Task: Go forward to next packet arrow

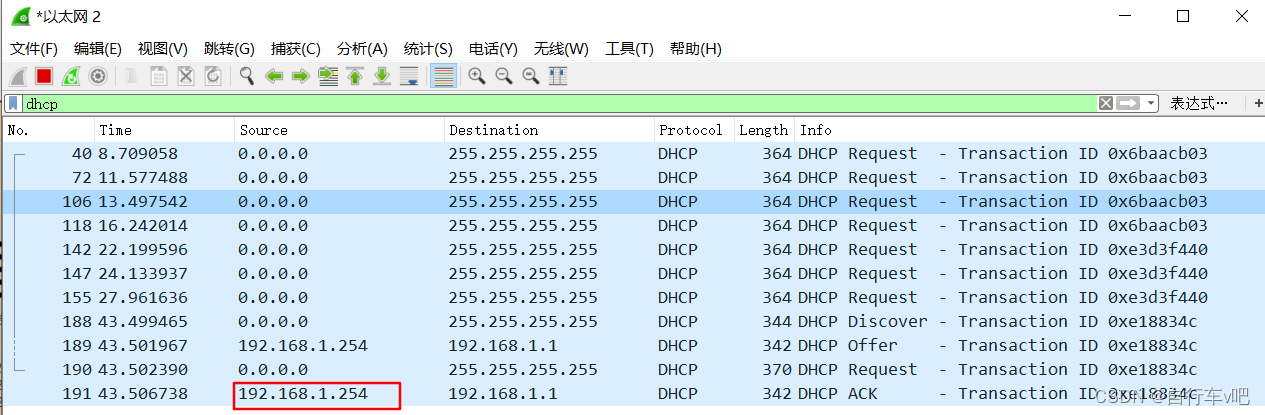Action: (x=301, y=76)
